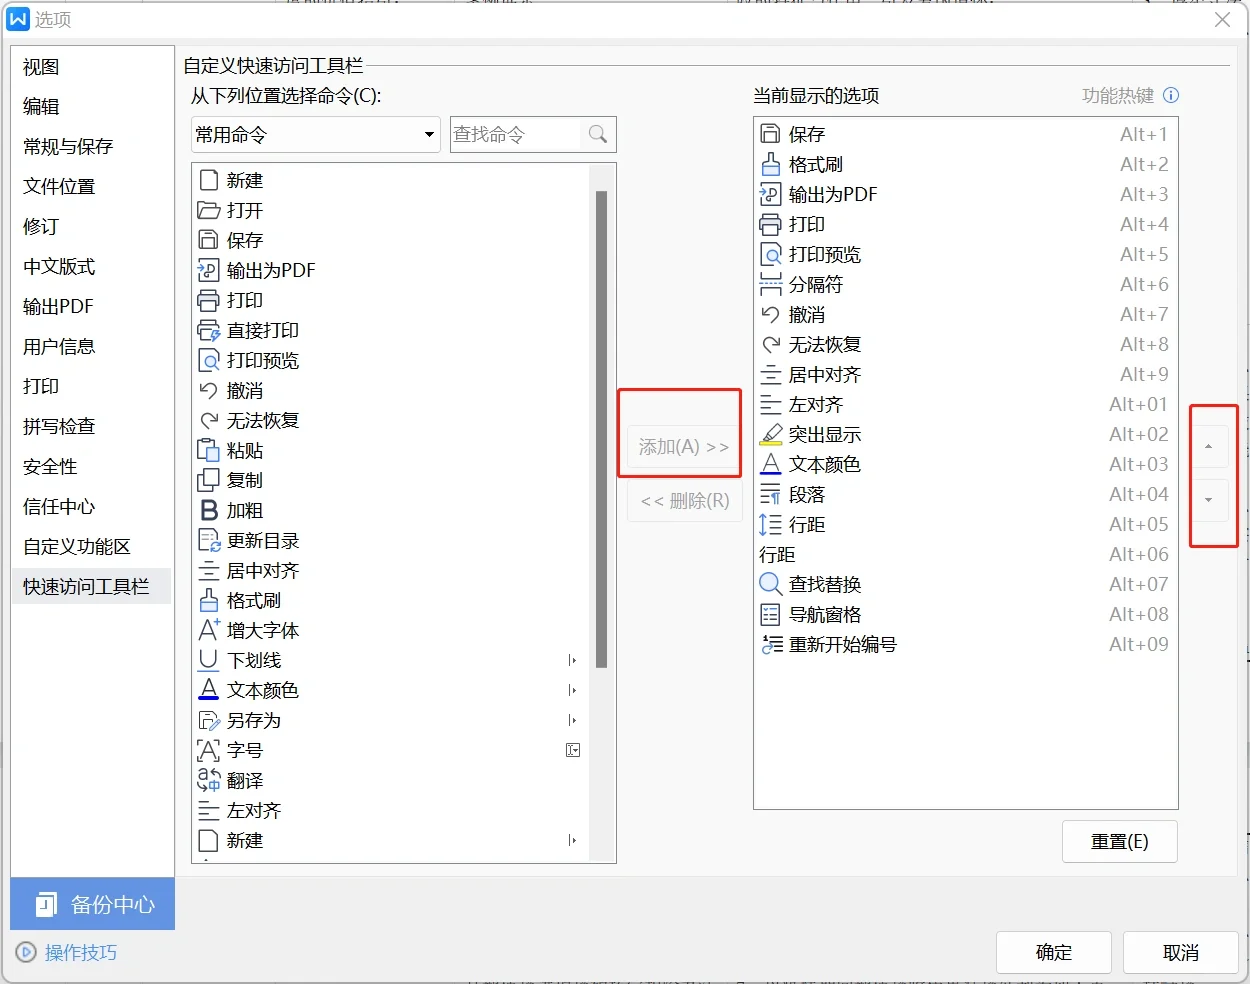Select 输出为PDF row with Alt+3

(x=965, y=194)
